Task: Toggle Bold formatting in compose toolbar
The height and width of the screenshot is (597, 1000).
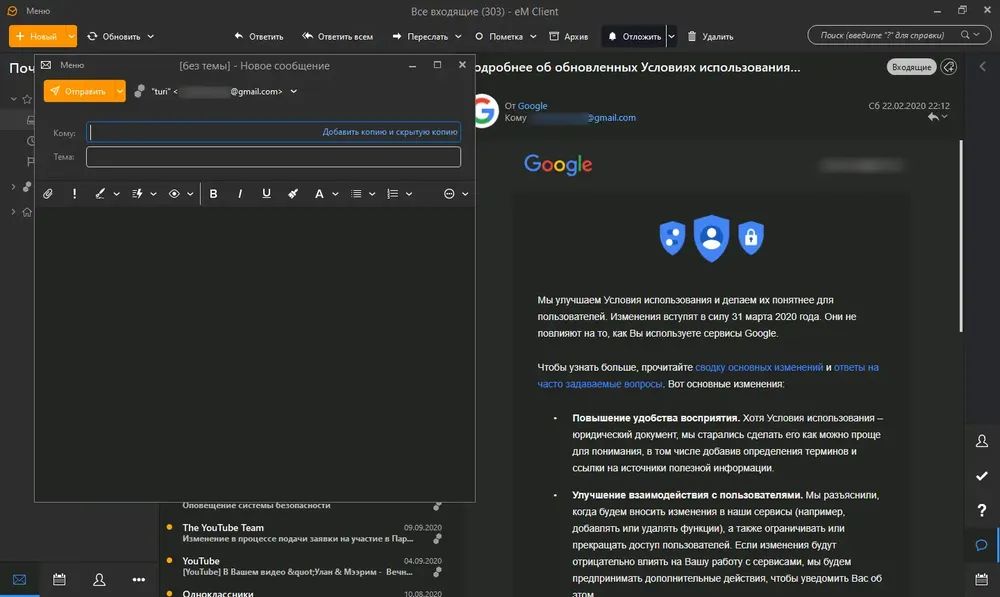Action: point(214,194)
